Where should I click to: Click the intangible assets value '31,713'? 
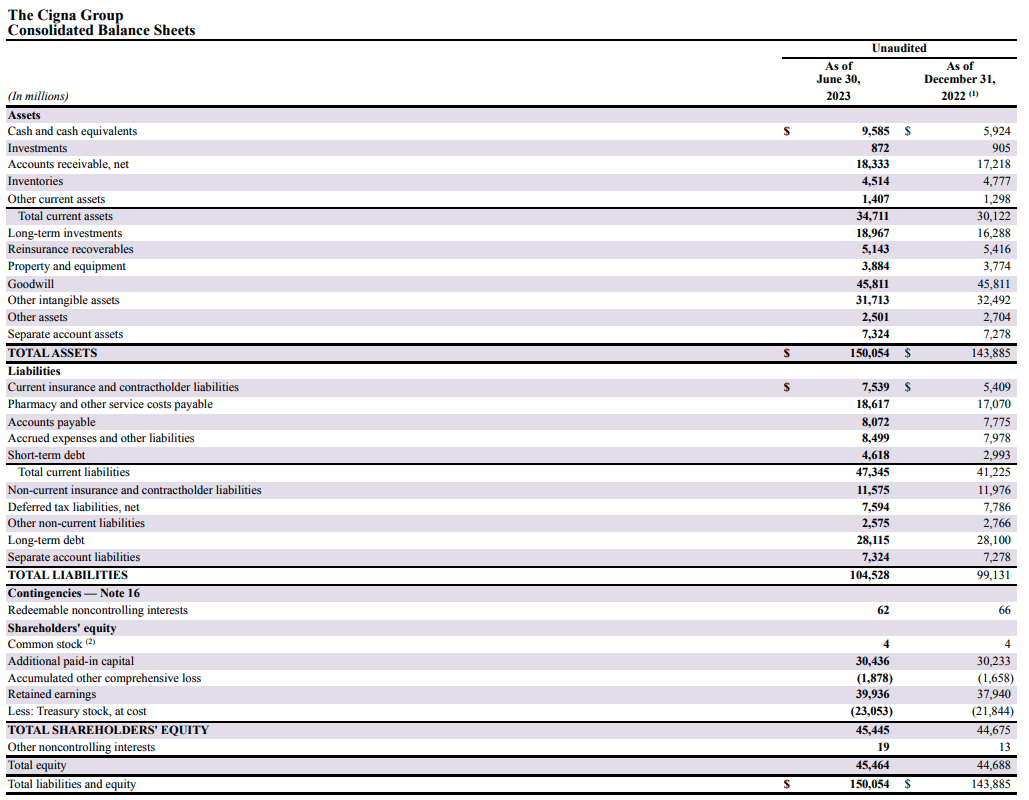(x=873, y=301)
